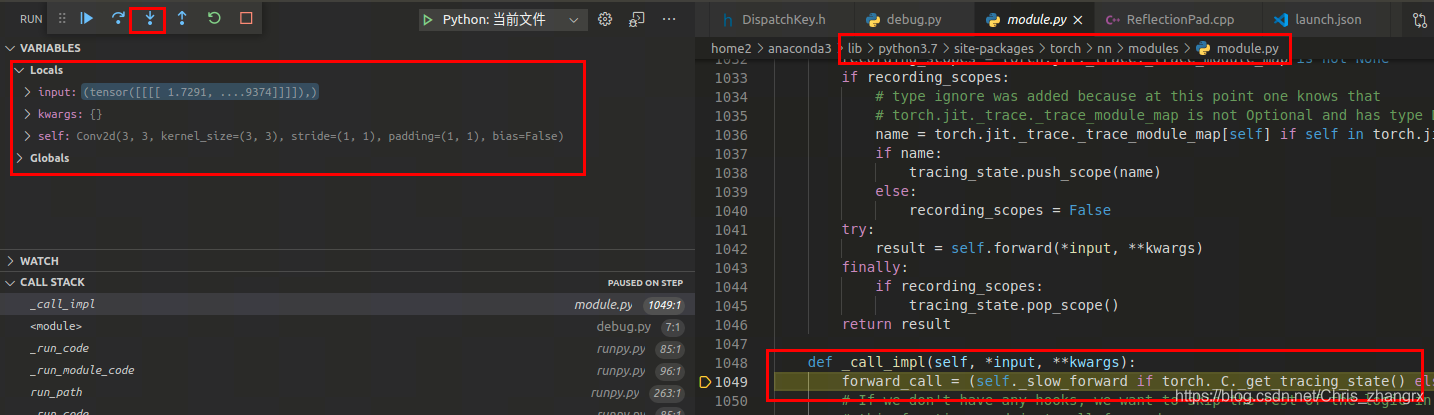Select the _run_module_code stack frame
Viewport: 1434px width, 415px height.
tap(347, 370)
